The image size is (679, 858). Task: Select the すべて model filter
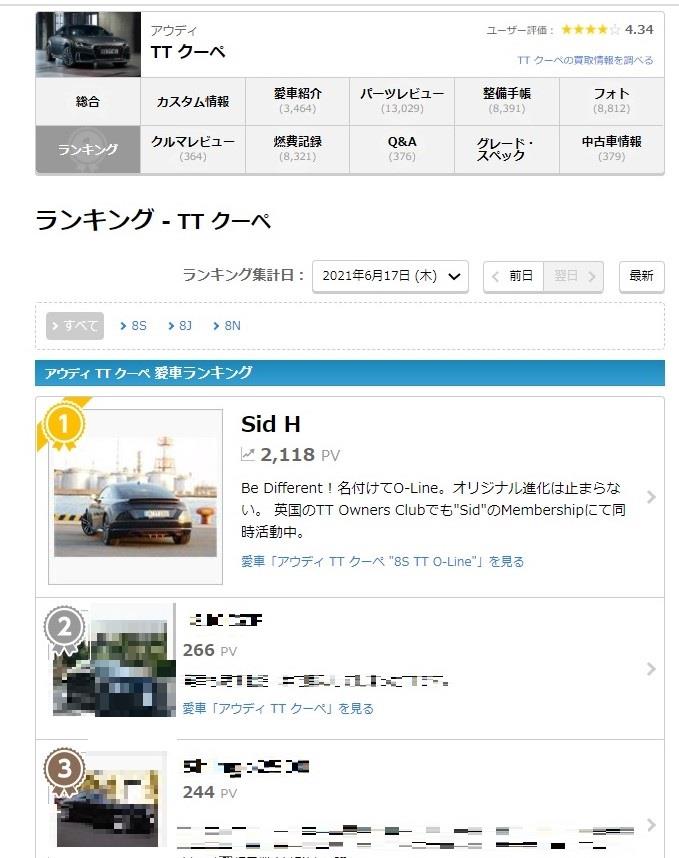click(x=75, y=326)
